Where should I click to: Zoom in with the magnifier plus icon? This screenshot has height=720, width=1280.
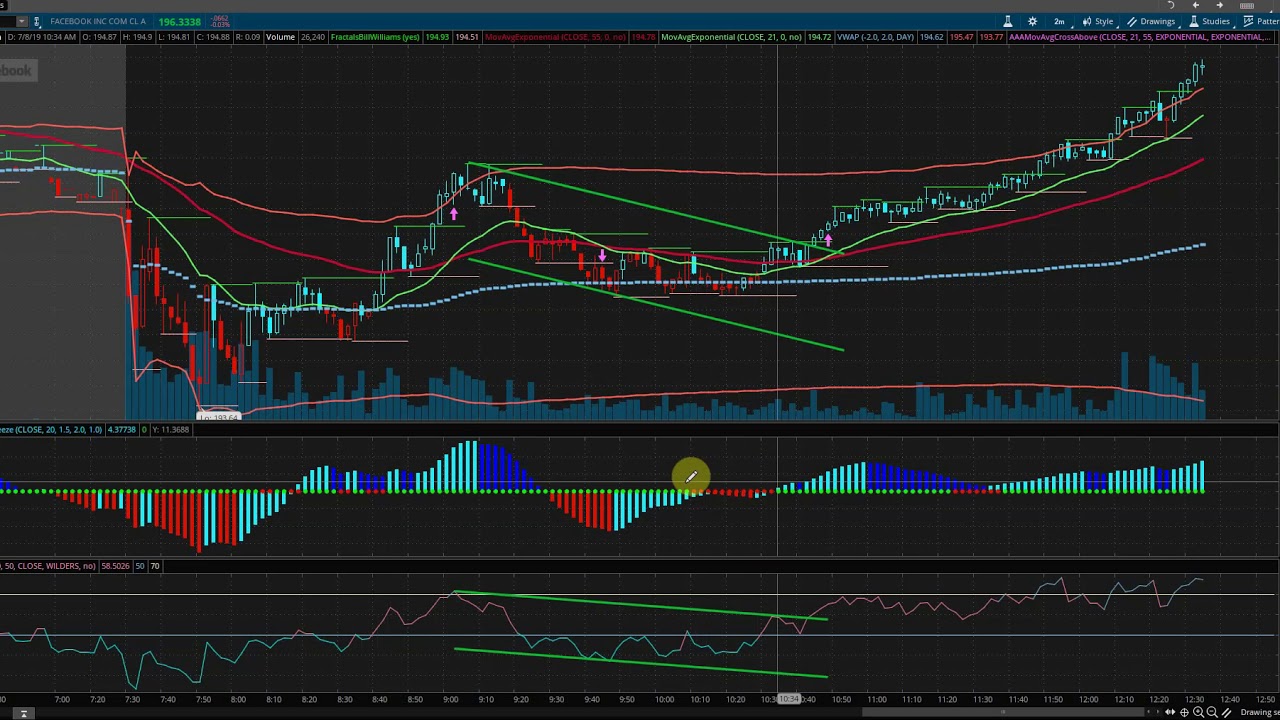coord(1198,712)
